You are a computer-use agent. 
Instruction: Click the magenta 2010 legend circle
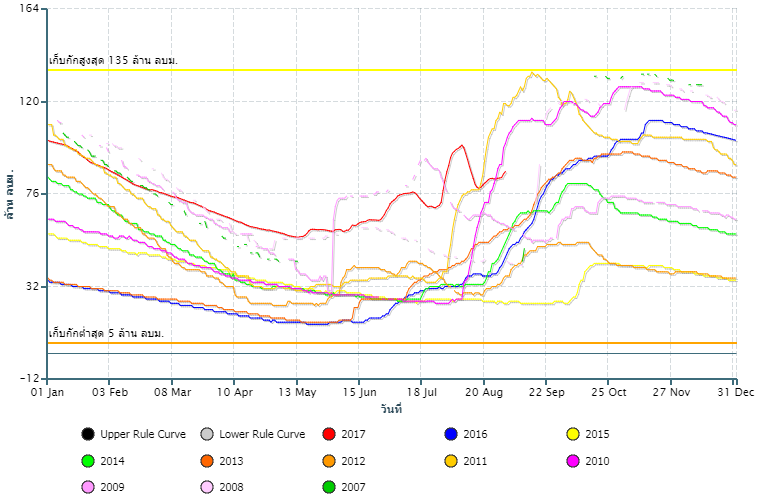(573, 461)
